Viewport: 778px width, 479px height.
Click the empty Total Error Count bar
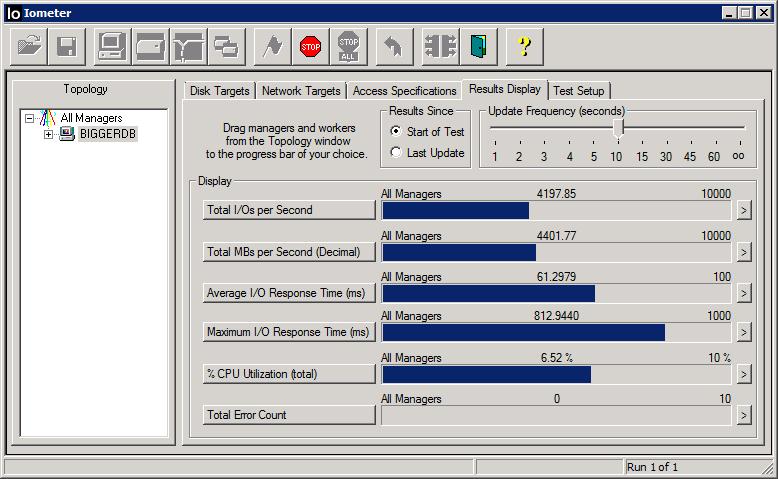556,415
